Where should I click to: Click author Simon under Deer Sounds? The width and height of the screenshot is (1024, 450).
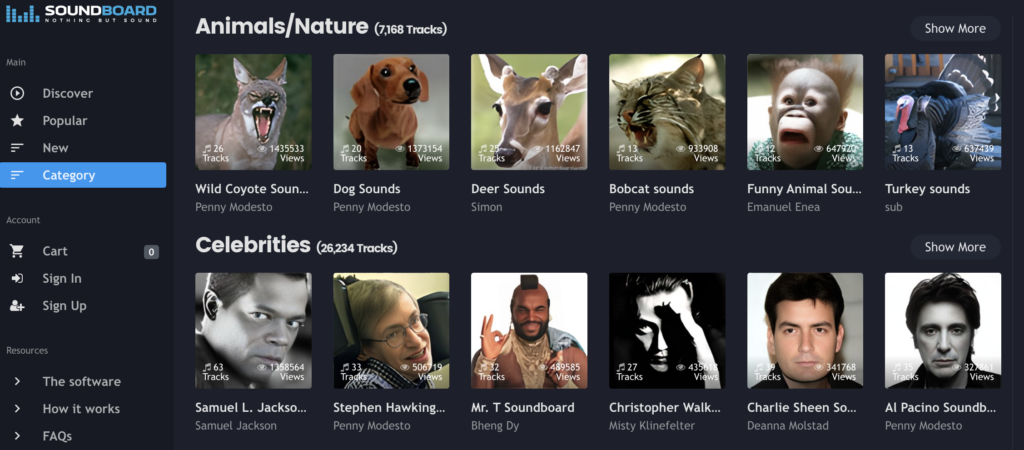(x=487, y=207)
